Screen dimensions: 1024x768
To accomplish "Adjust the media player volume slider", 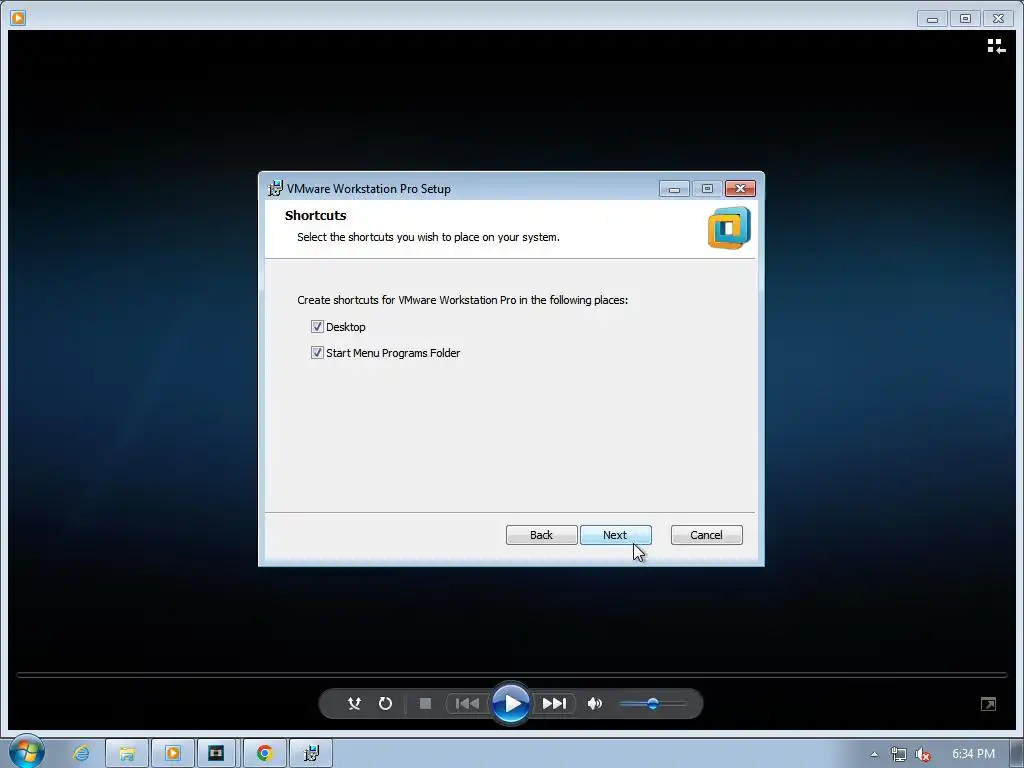I will click(x=653, y=703).
